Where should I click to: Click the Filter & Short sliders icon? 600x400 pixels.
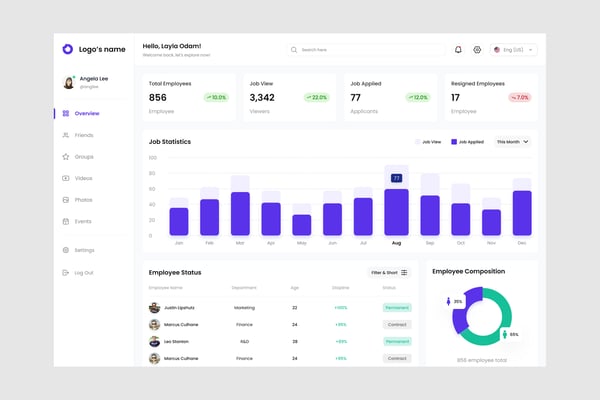(404, 273)
